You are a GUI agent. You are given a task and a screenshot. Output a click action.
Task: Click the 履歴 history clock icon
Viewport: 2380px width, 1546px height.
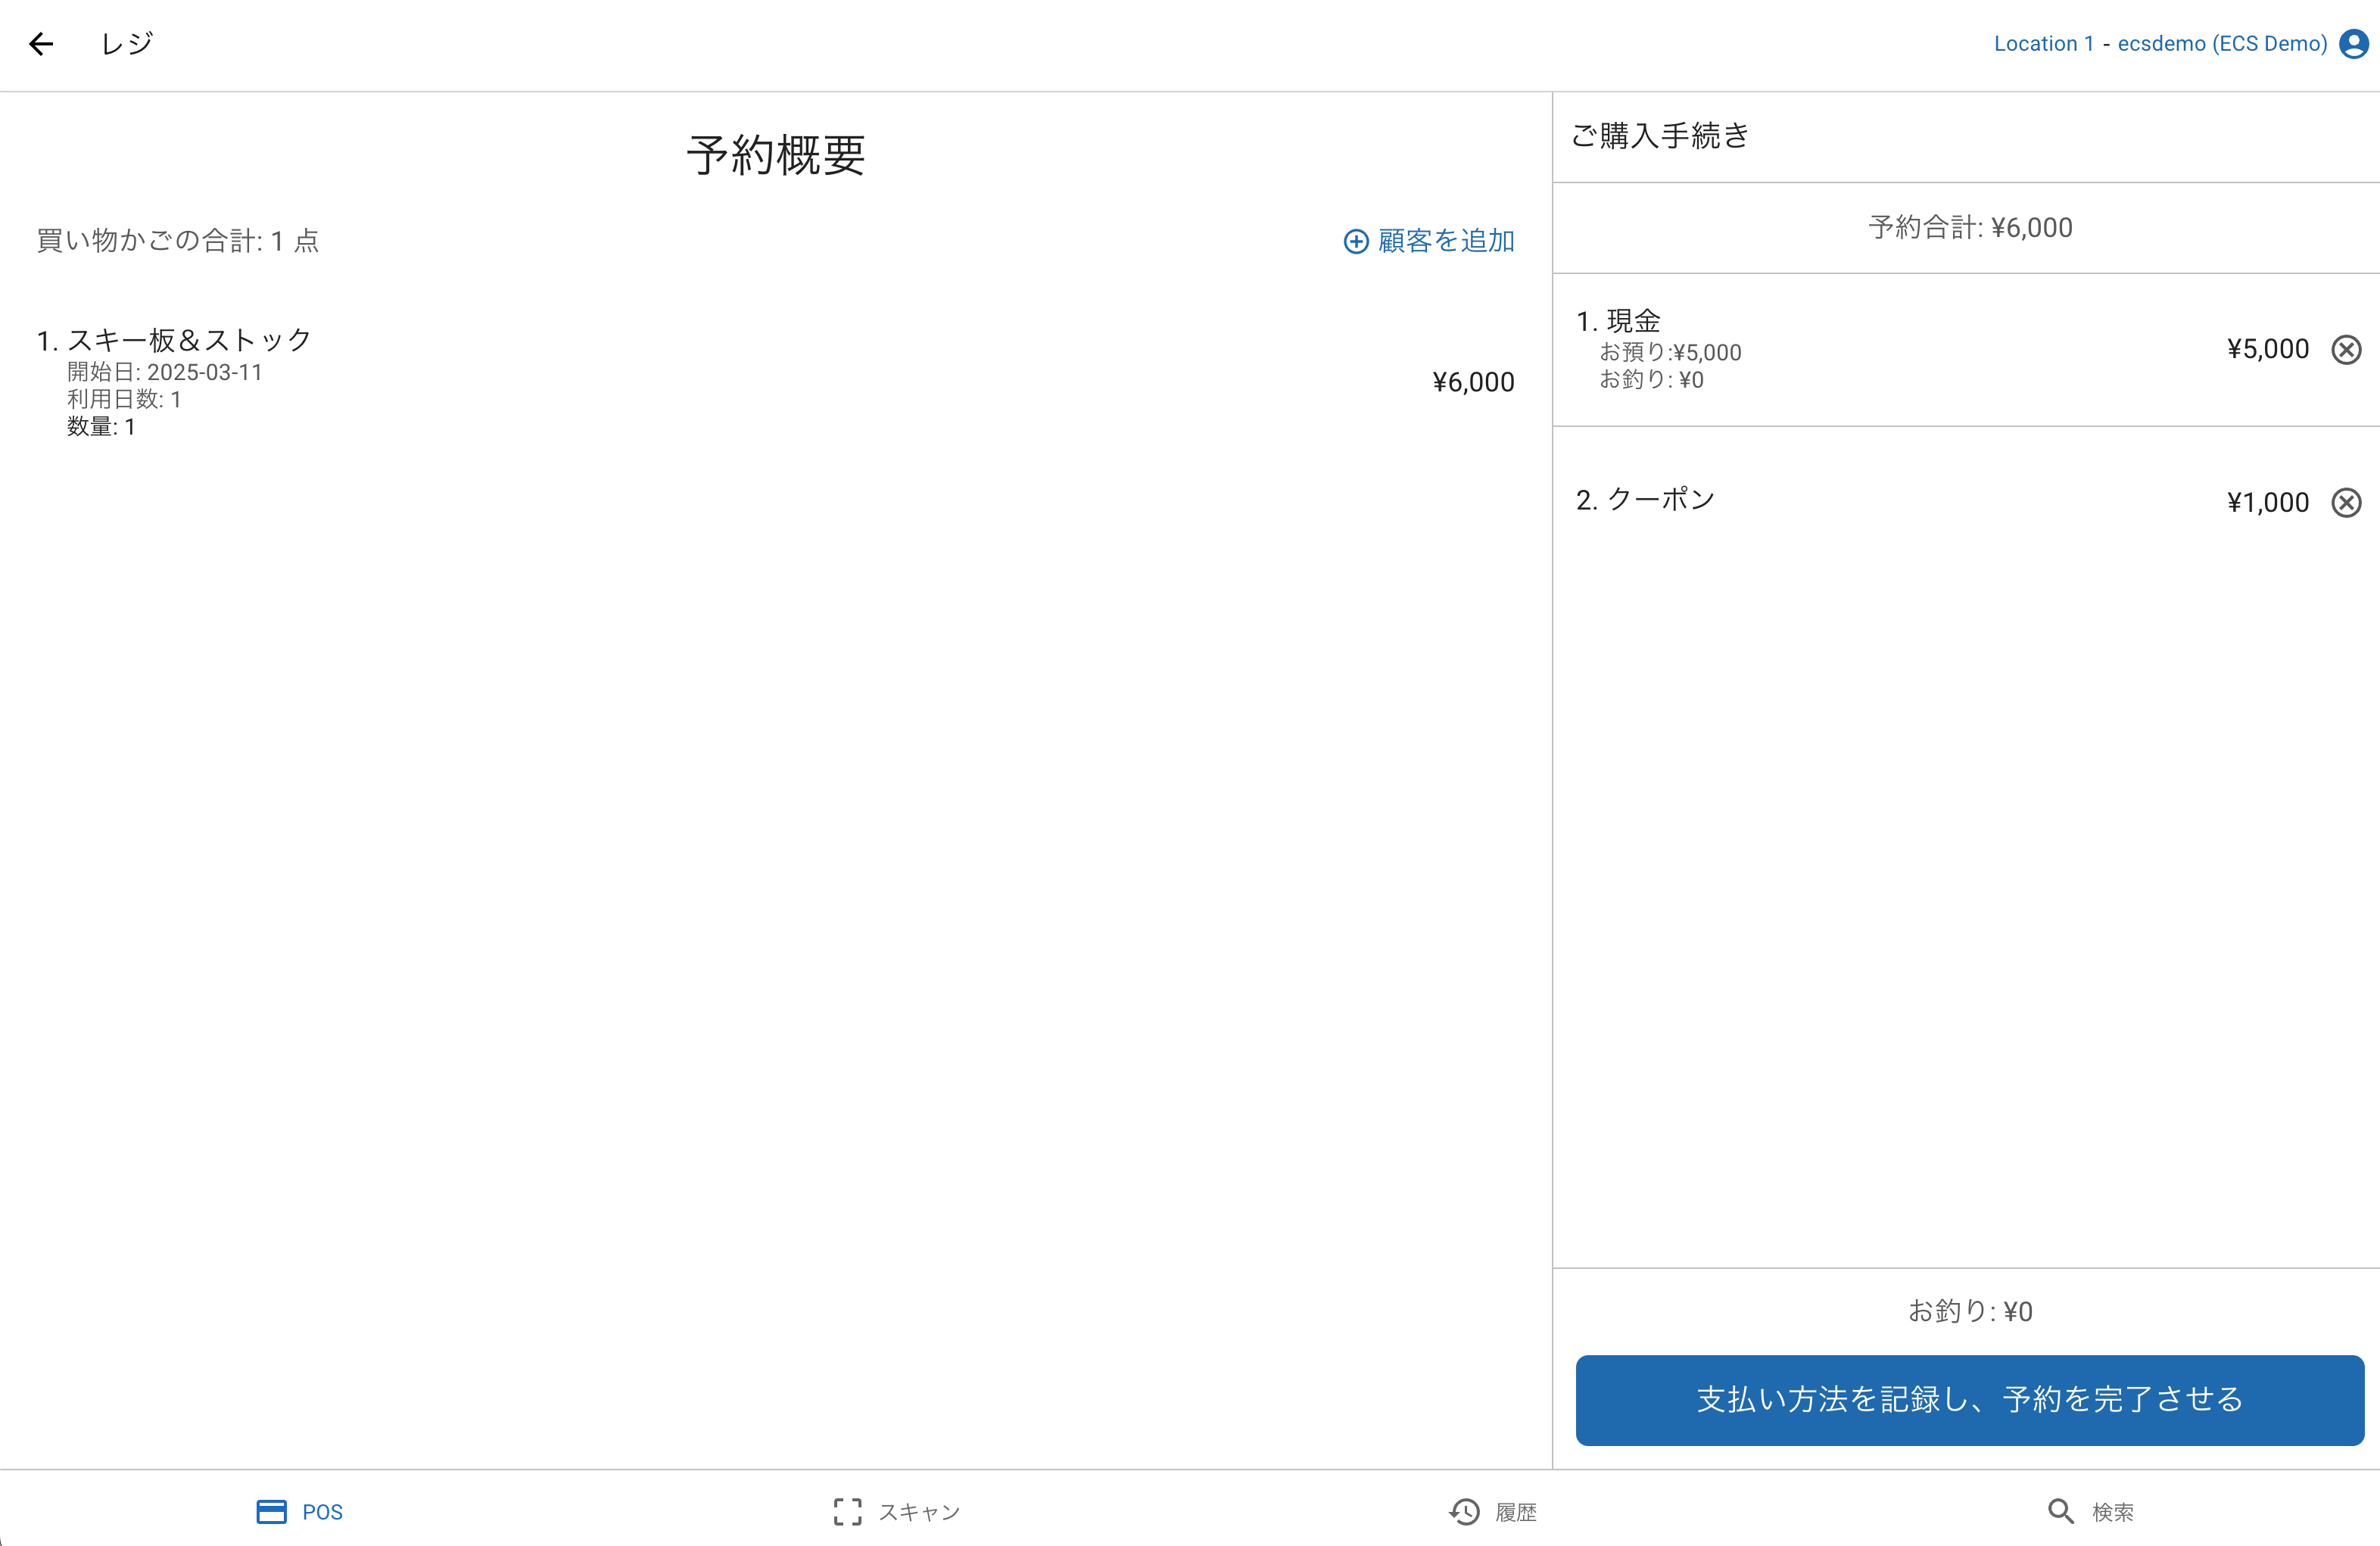(1464, 1511)
